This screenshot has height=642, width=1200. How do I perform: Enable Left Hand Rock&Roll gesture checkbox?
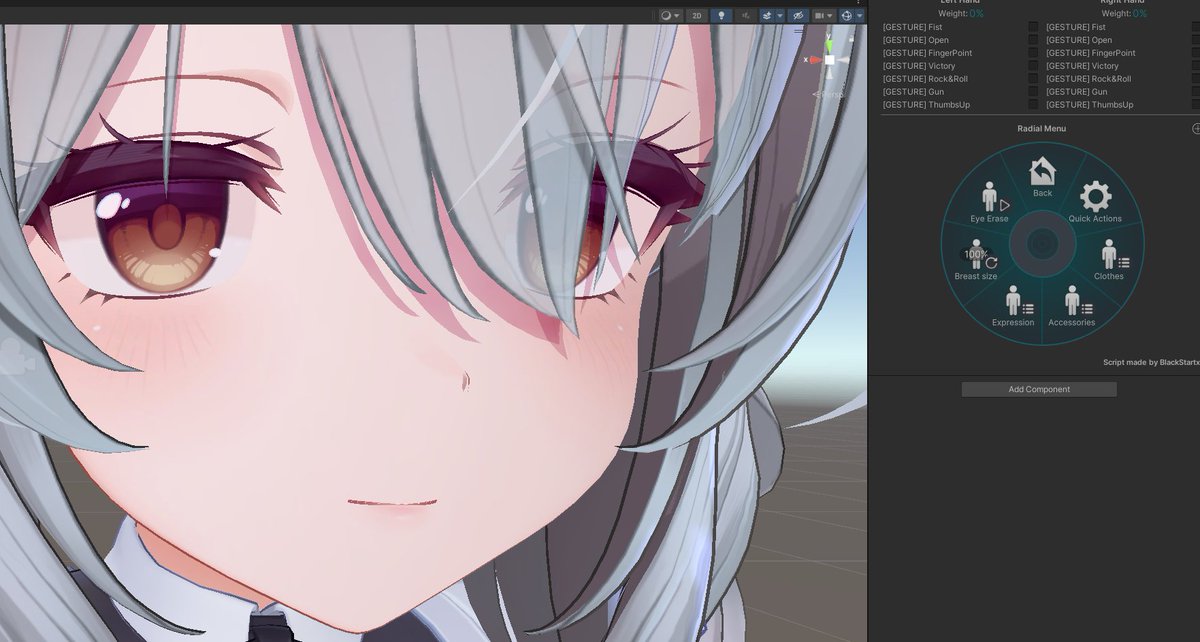pyautogui.click(x=1033, y=79)
